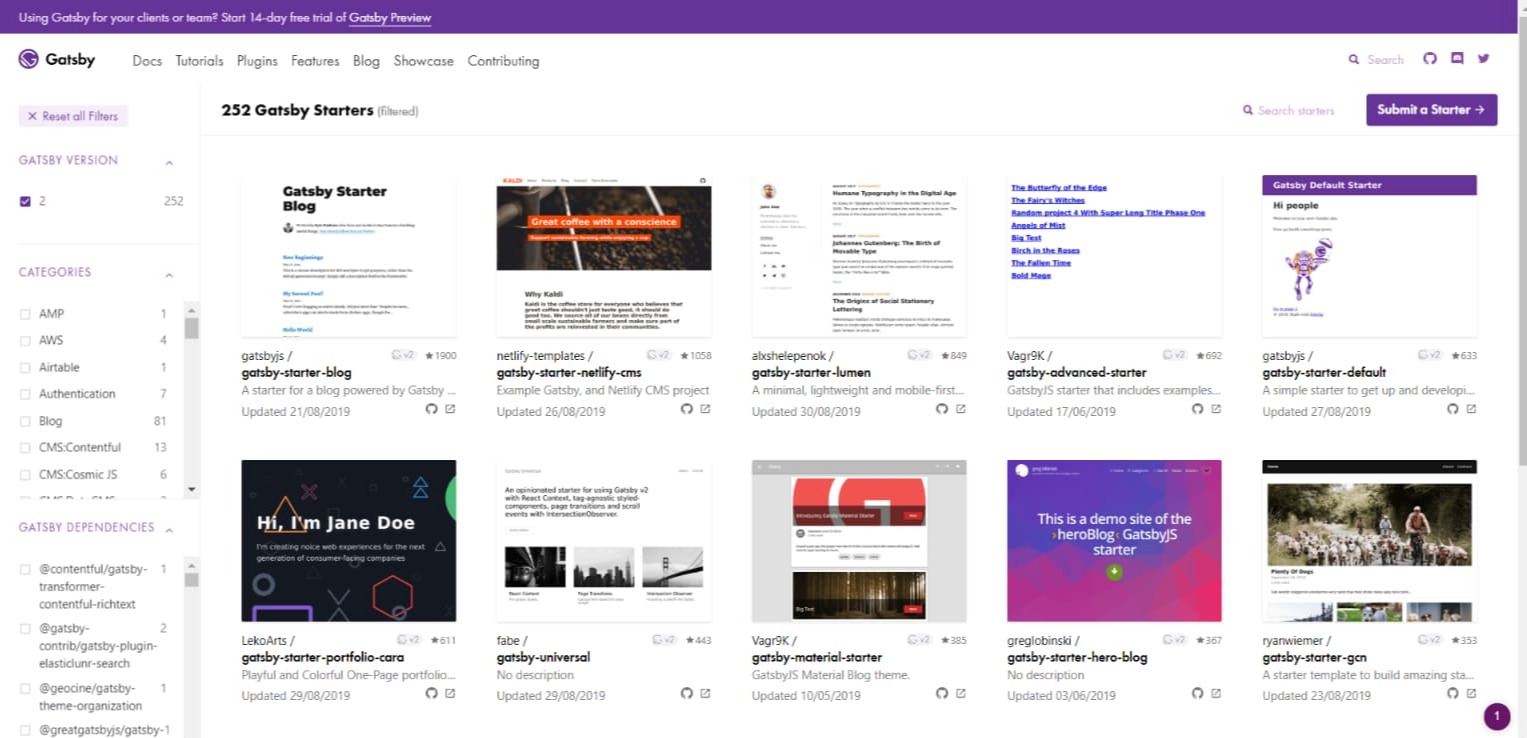Open GitHub repo icon for gatsby-starter-blog
1527x738 pixels.
click(432, 409)
